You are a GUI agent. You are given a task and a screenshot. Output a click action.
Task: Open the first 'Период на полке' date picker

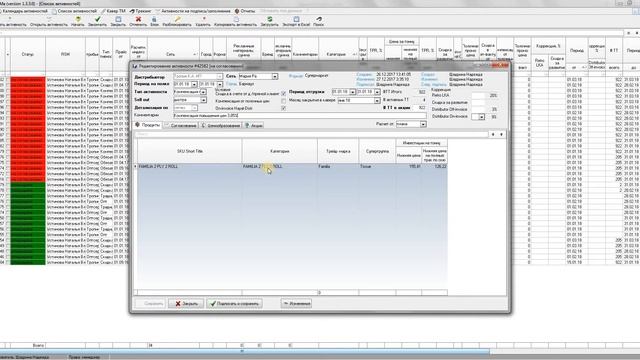tap(194, 84)
